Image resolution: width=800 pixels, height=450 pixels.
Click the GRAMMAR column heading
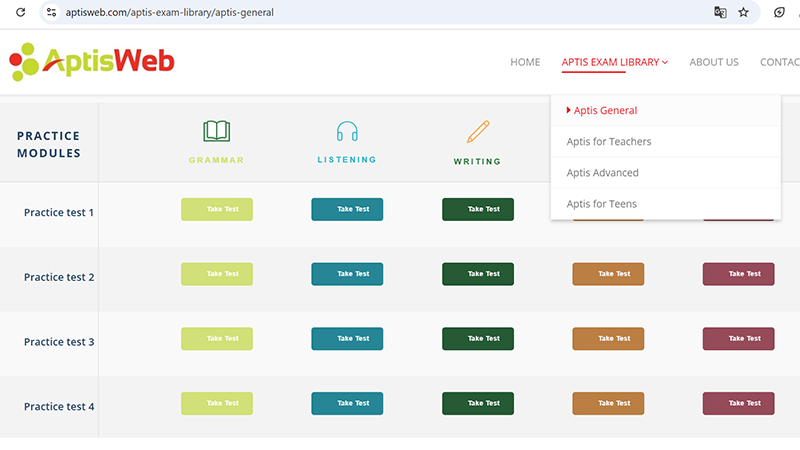pyautogui.click(x=217, y=160)
